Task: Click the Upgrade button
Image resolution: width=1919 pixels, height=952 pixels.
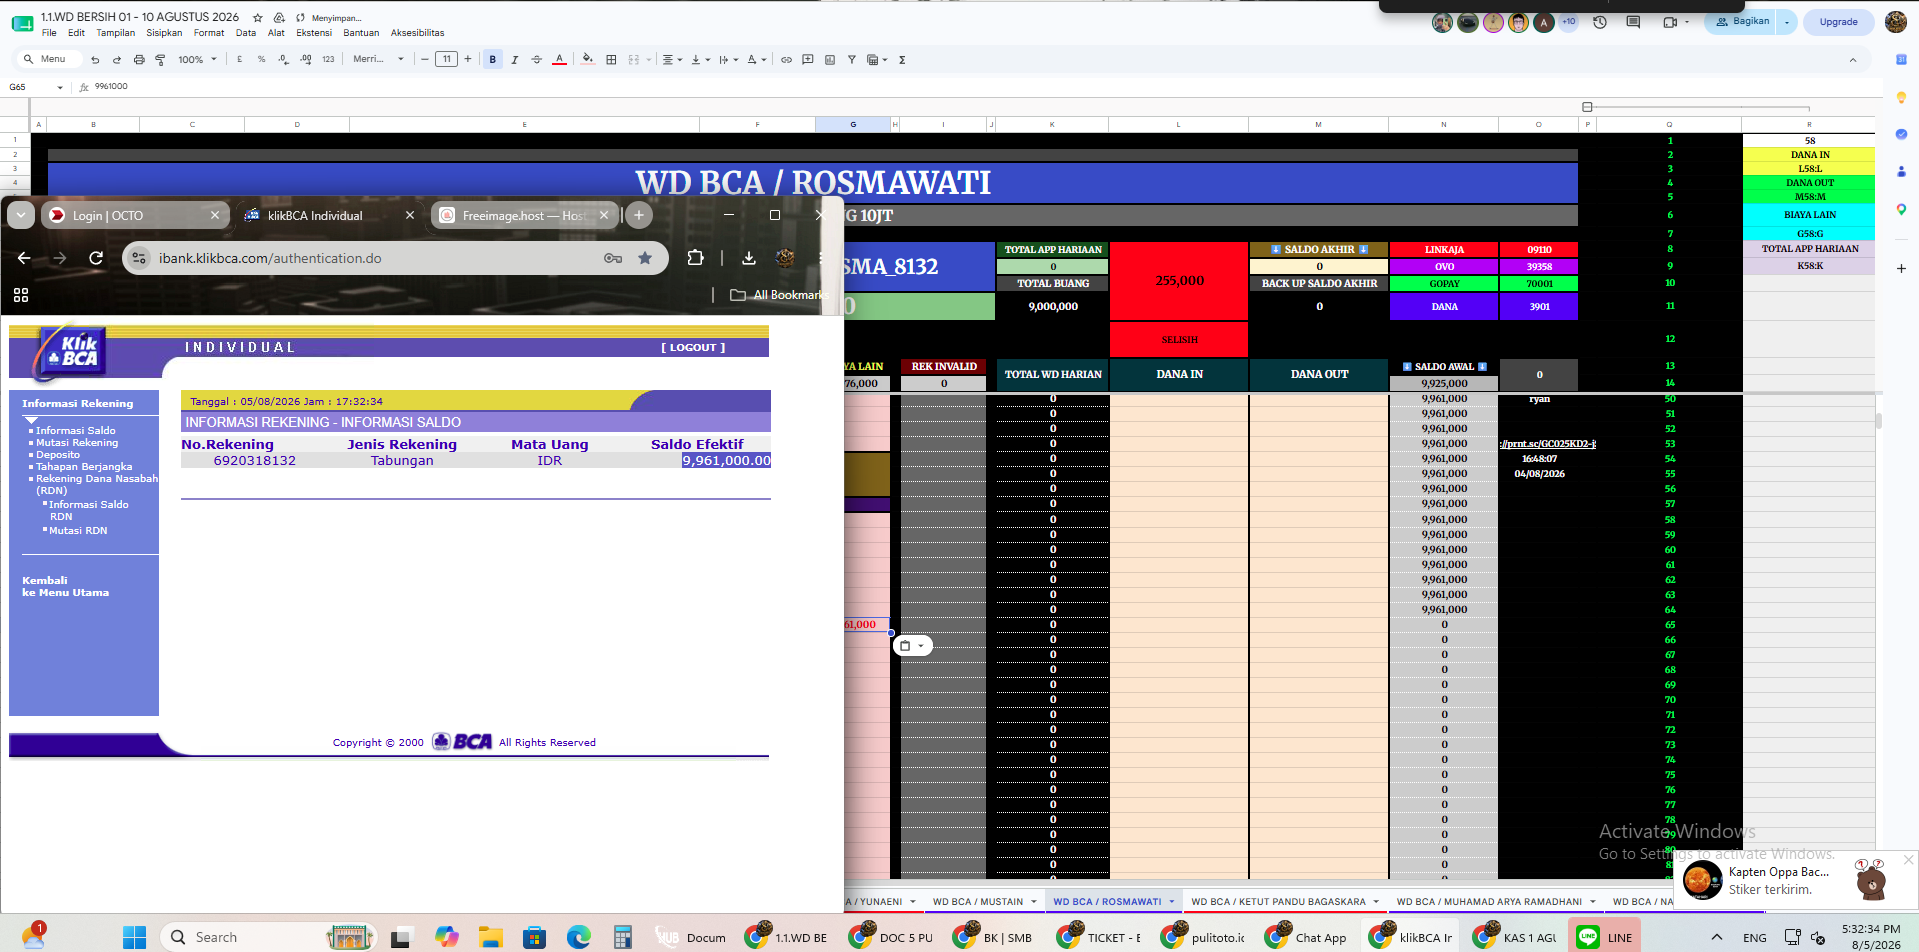Action: click(1838, 22)
